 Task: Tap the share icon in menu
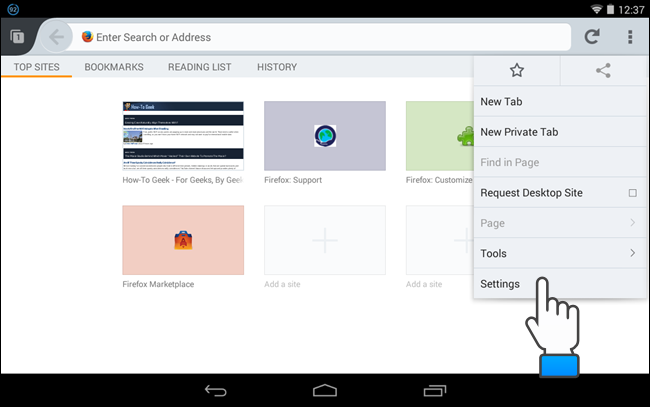tap(603, 70)
